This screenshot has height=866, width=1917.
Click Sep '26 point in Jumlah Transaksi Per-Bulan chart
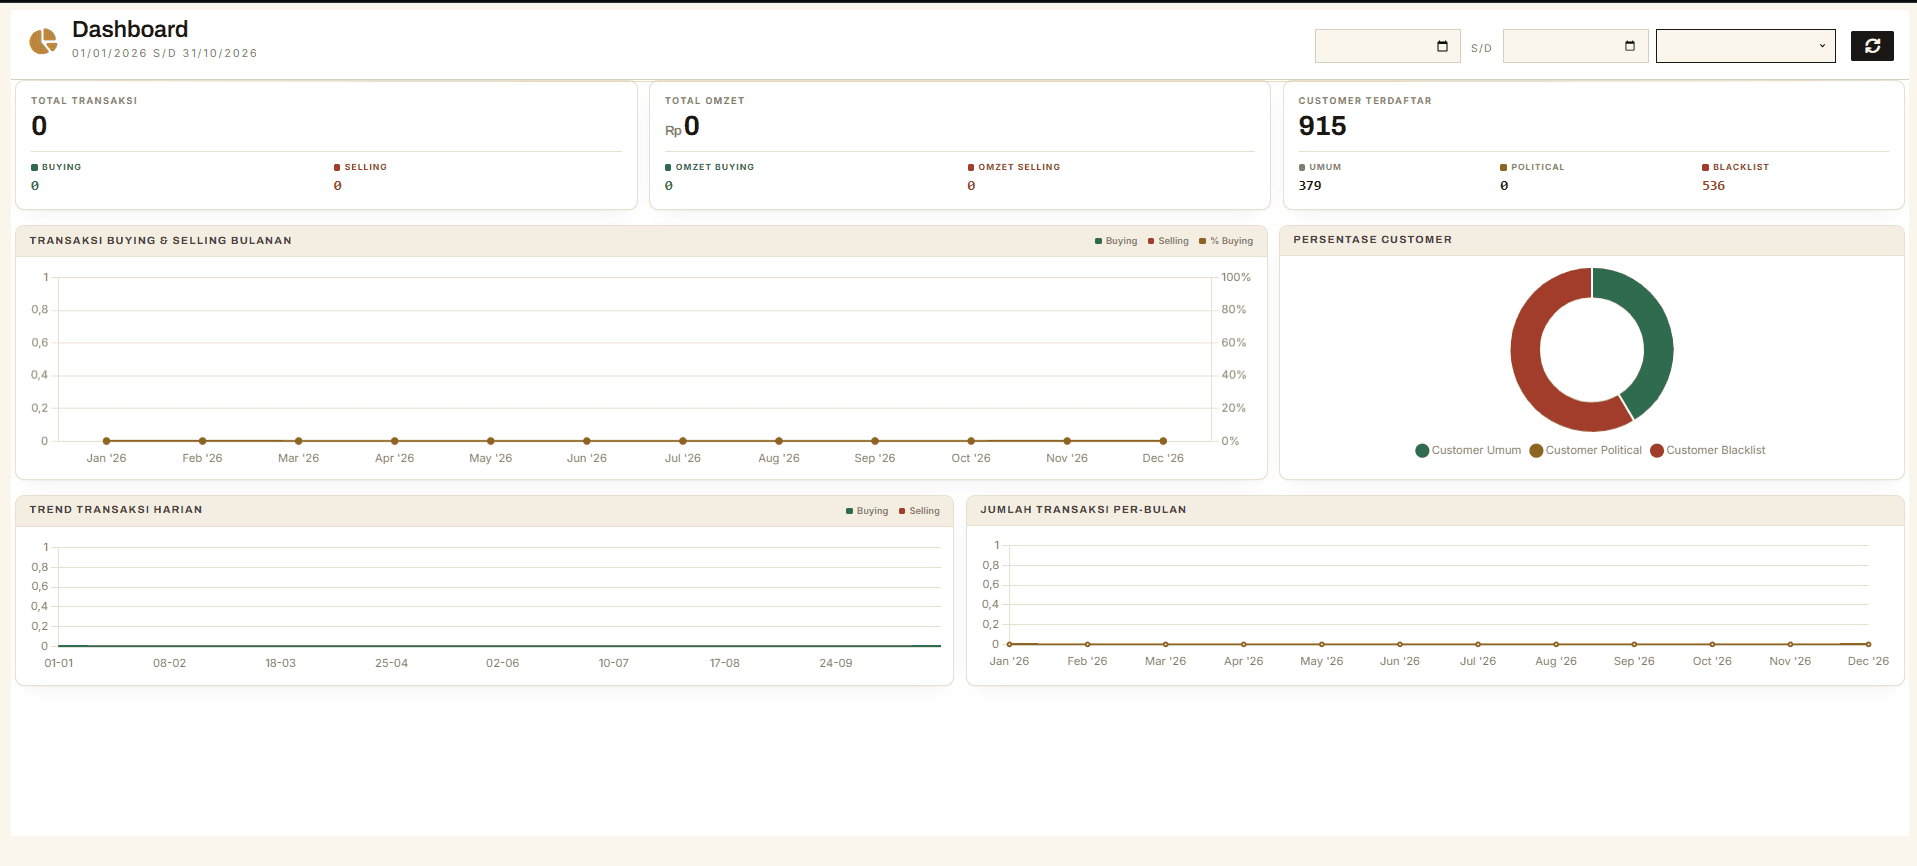(x=1634, y=644)
